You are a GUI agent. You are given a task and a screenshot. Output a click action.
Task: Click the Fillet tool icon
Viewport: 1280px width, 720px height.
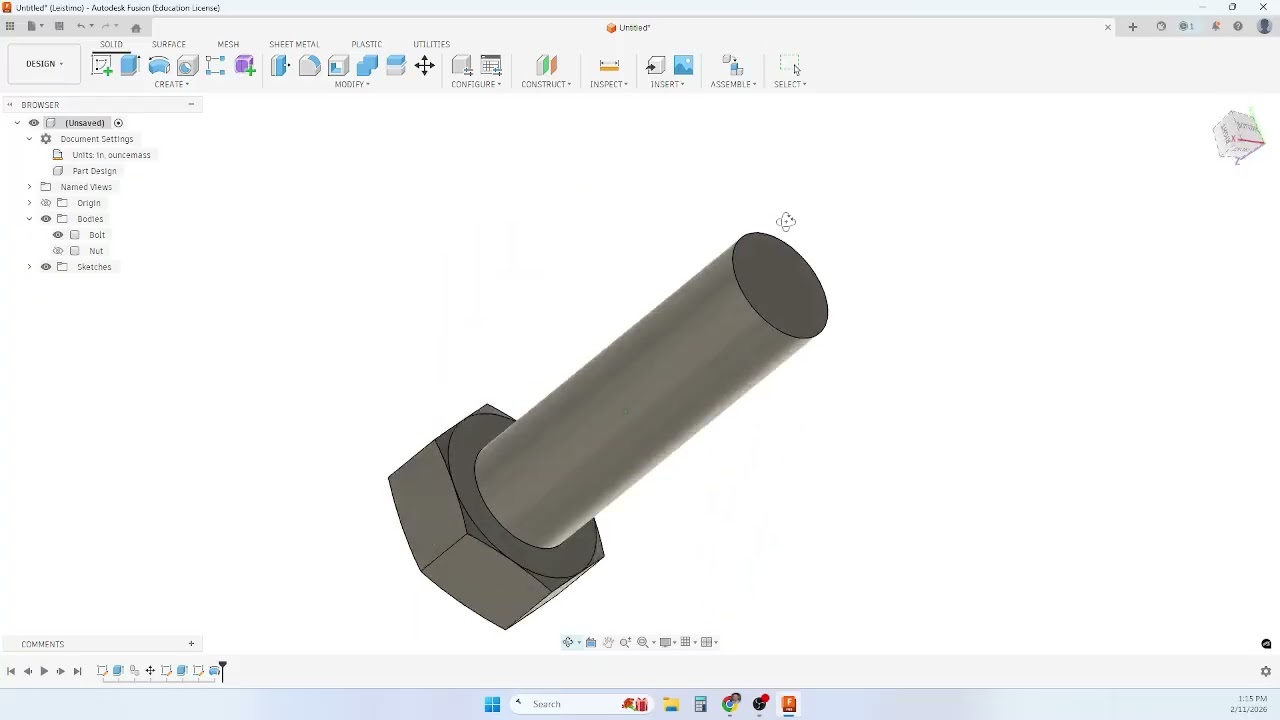click(309, 66)
